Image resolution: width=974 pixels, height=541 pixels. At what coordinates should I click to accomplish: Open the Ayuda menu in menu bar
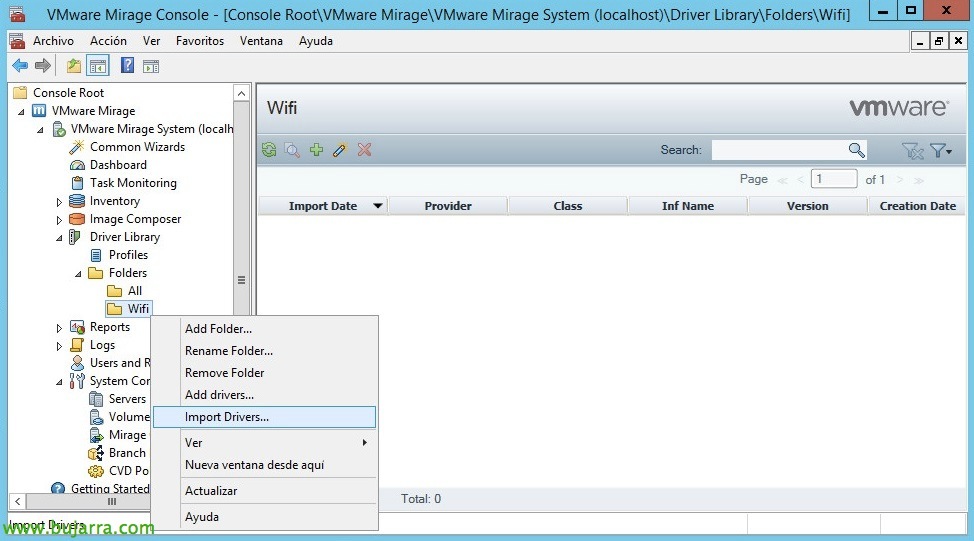316,41
